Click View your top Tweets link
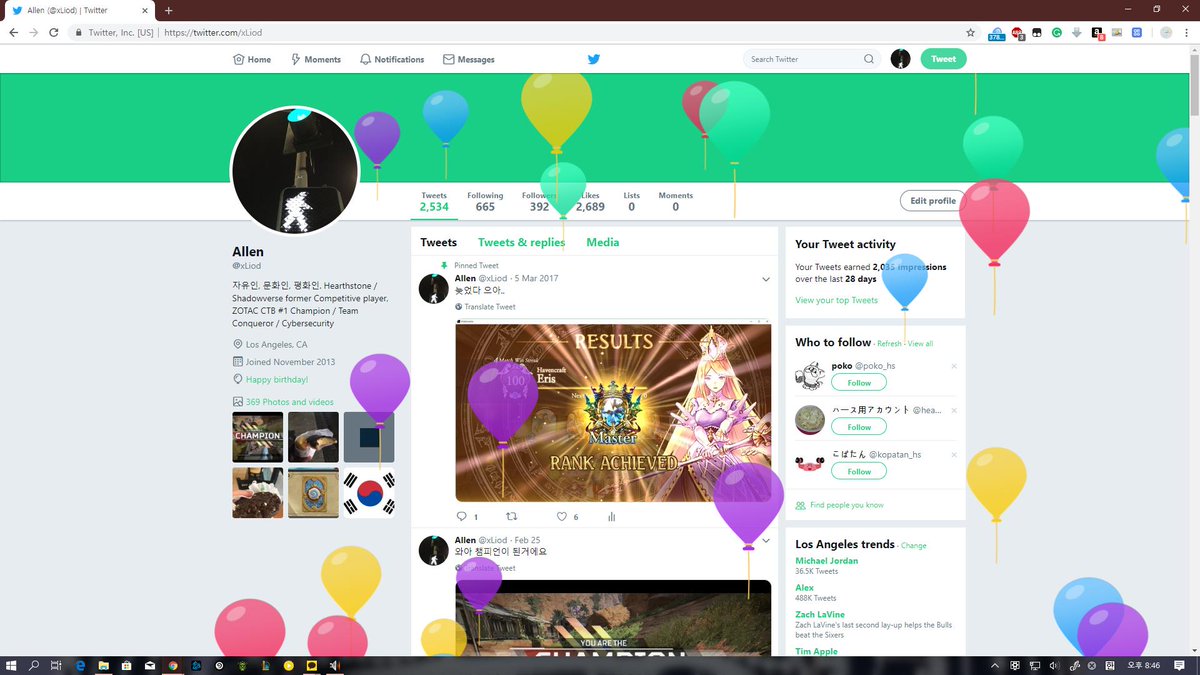Screen dimensions: 1200x675 click(836, 300)
